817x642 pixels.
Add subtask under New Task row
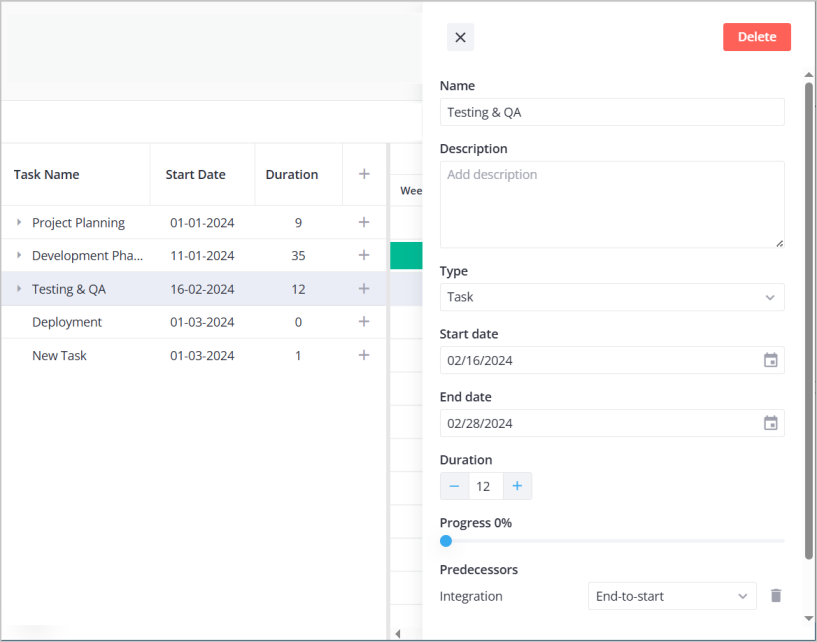364,355
